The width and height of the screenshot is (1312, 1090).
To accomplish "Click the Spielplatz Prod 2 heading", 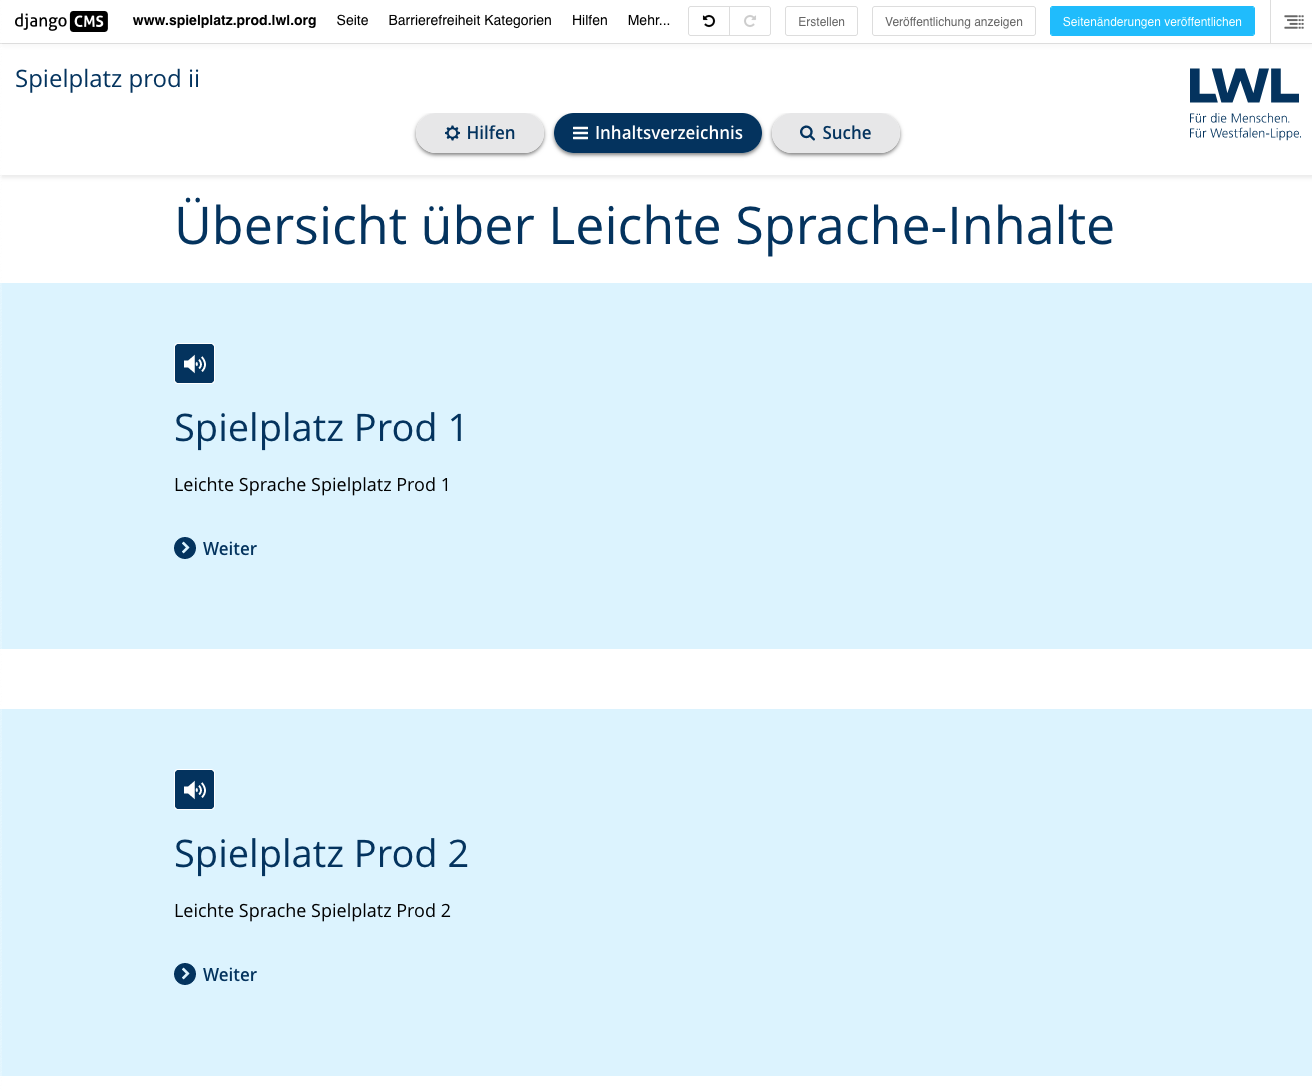I will (321, 854).
